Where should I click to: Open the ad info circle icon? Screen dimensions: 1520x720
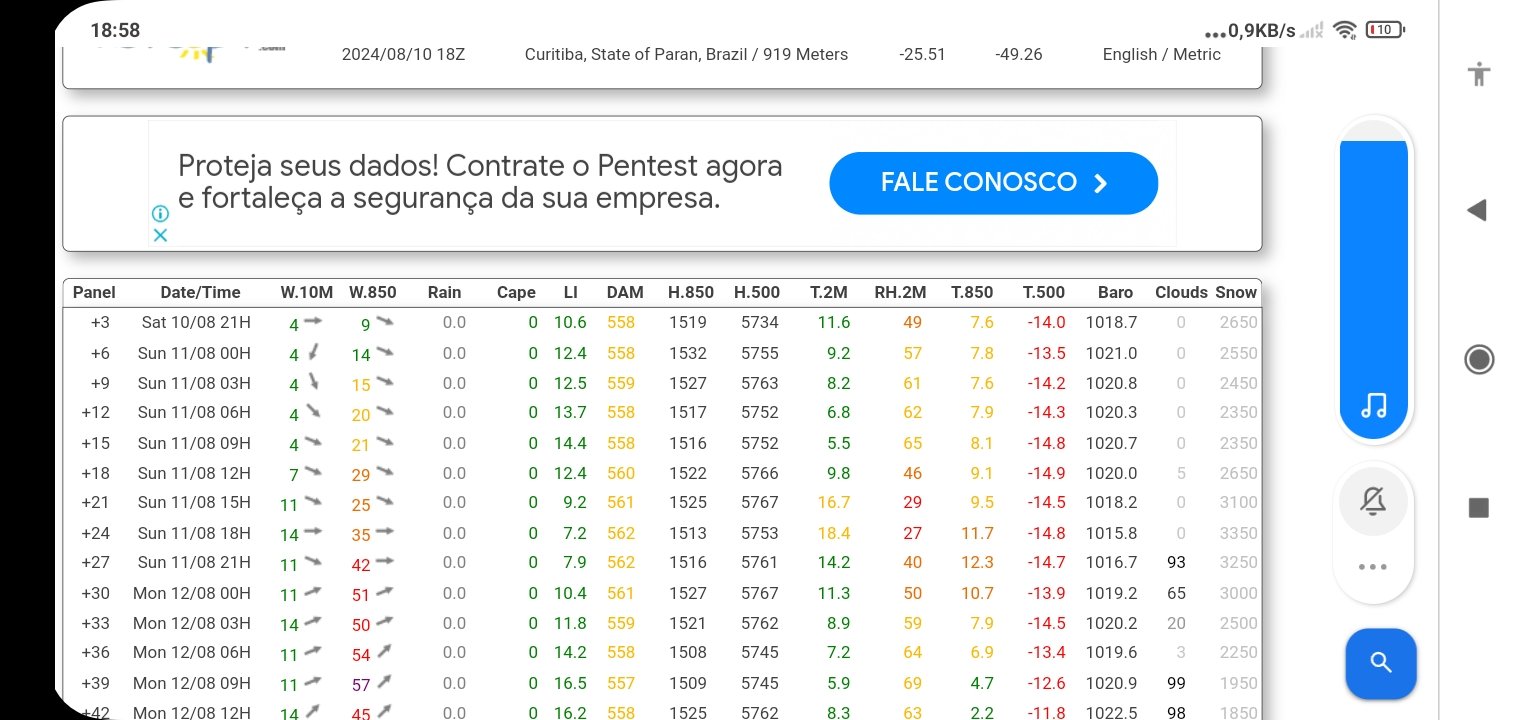click(x=160, y=213)
